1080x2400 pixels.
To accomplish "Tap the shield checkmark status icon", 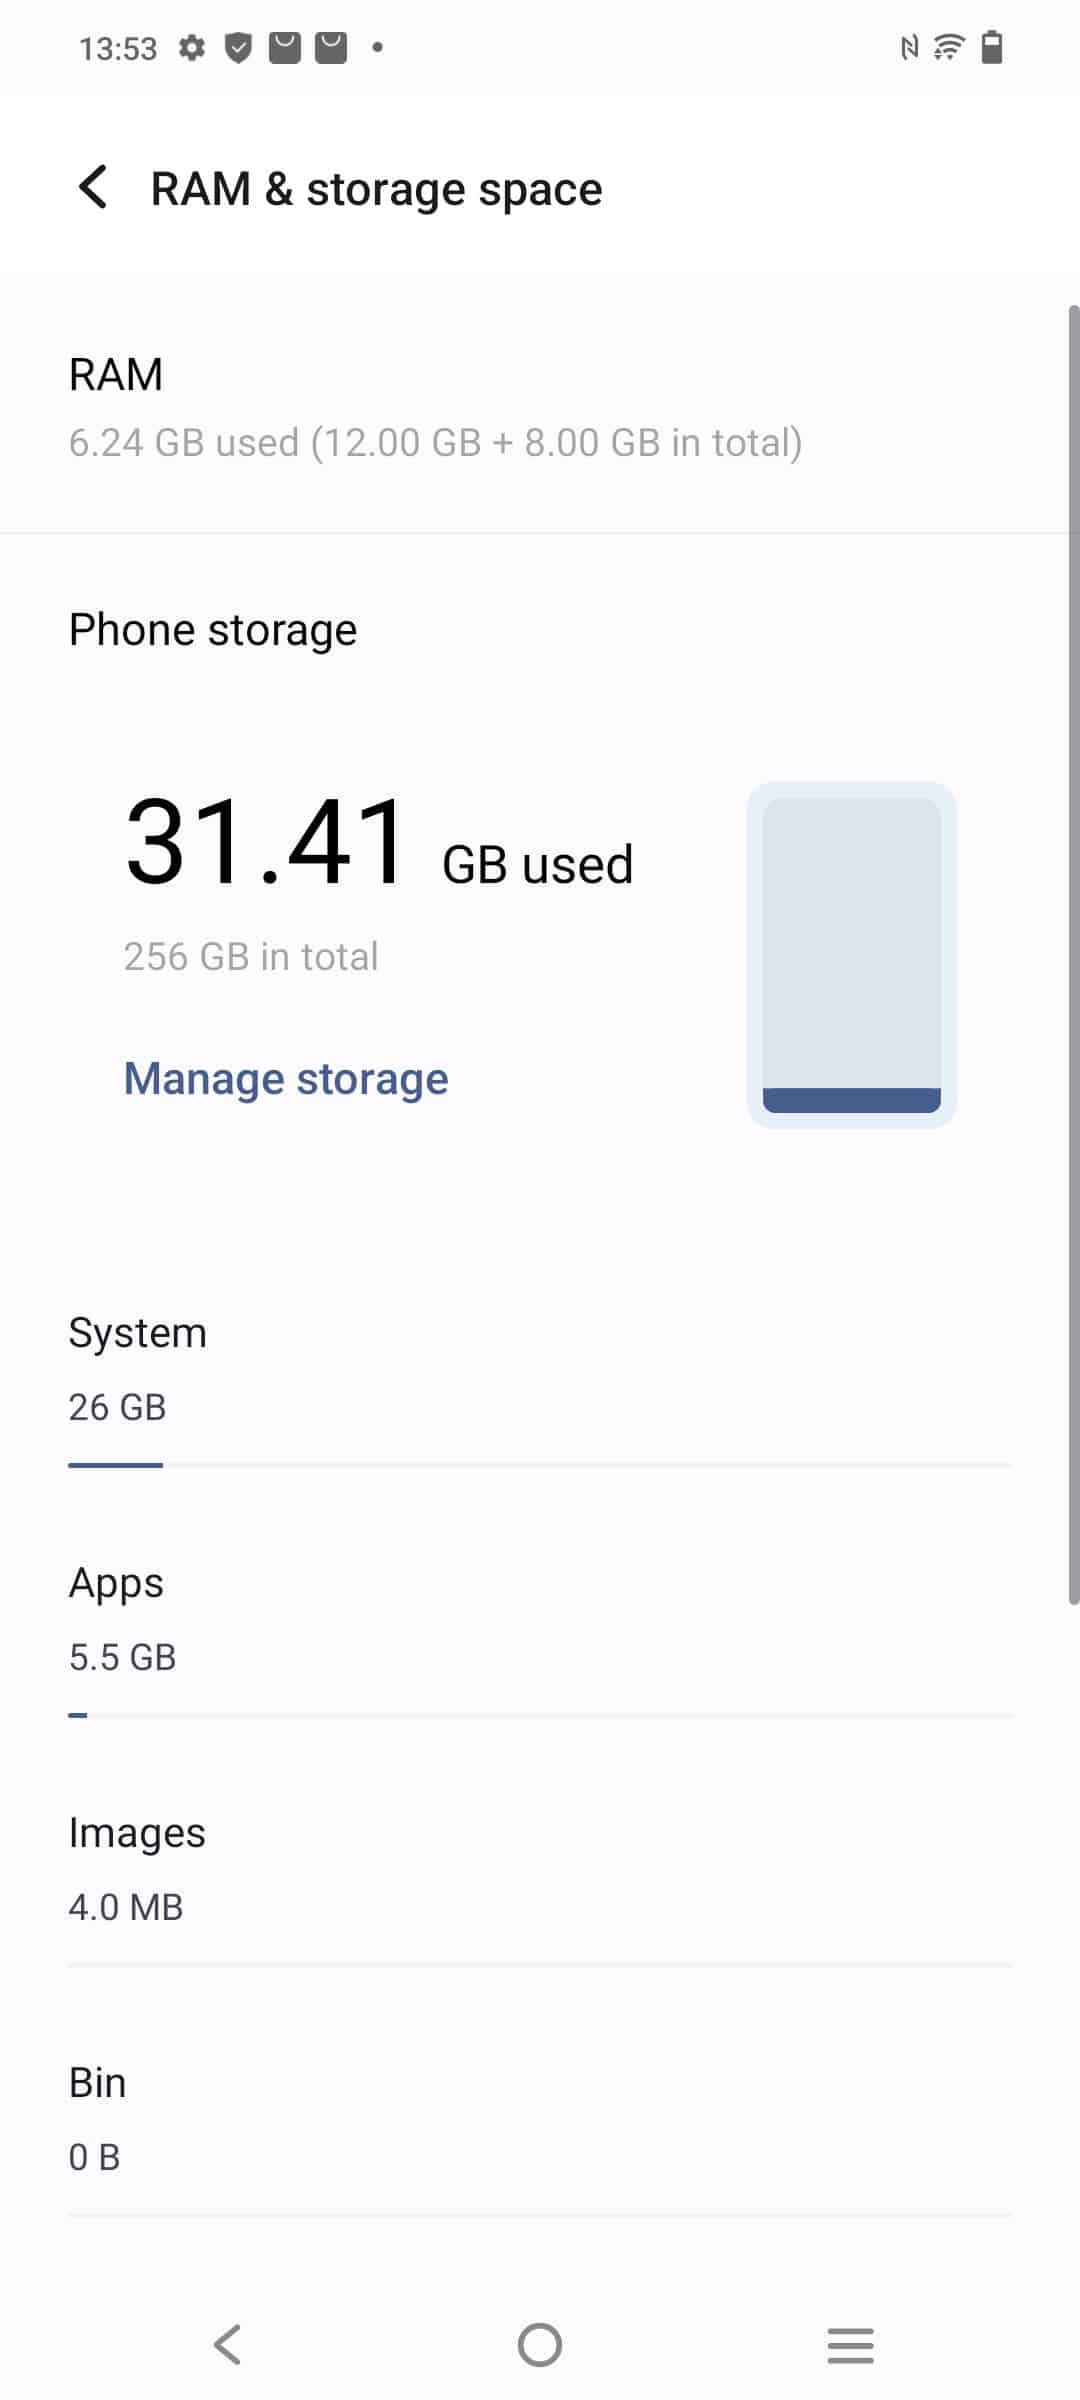I will [238, 47].
